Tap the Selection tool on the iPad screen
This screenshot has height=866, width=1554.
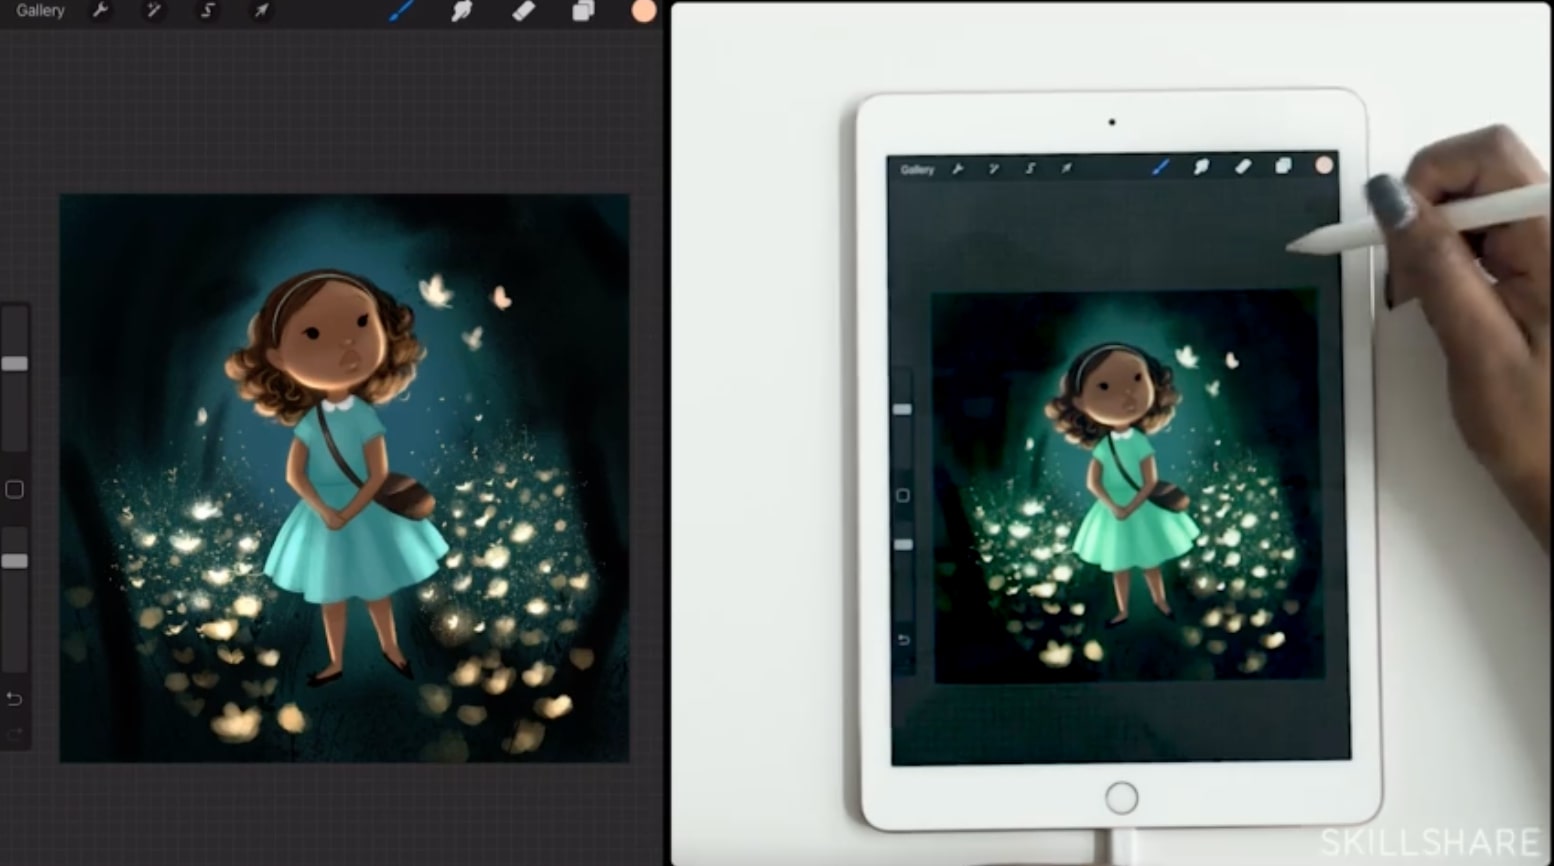coord(1029,169)
